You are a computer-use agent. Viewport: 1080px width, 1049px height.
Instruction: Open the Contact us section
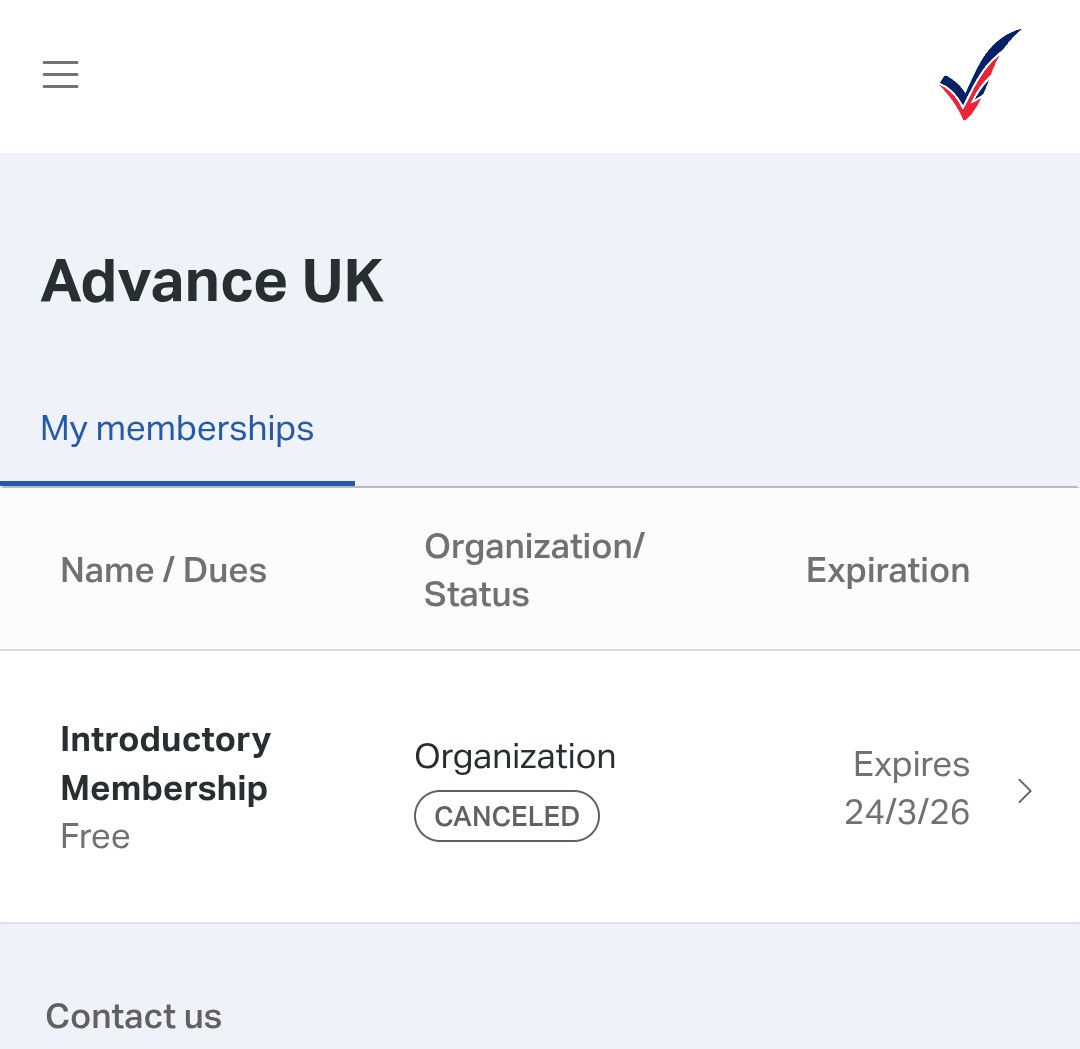[x=134, y=1016]
